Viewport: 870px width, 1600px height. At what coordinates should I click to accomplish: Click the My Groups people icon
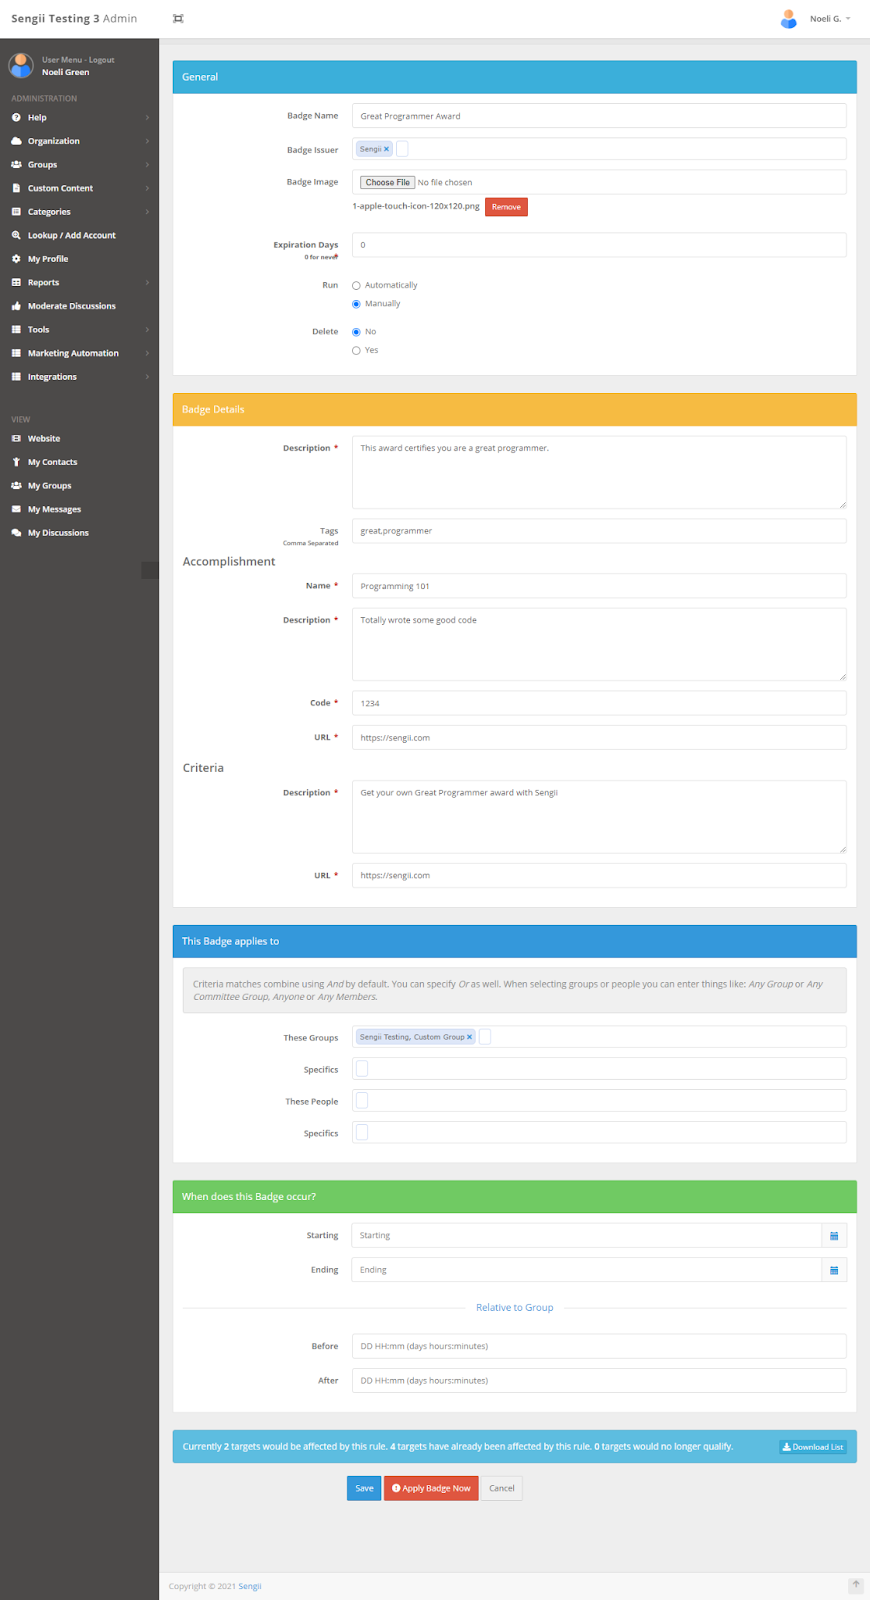pos(16,486)
